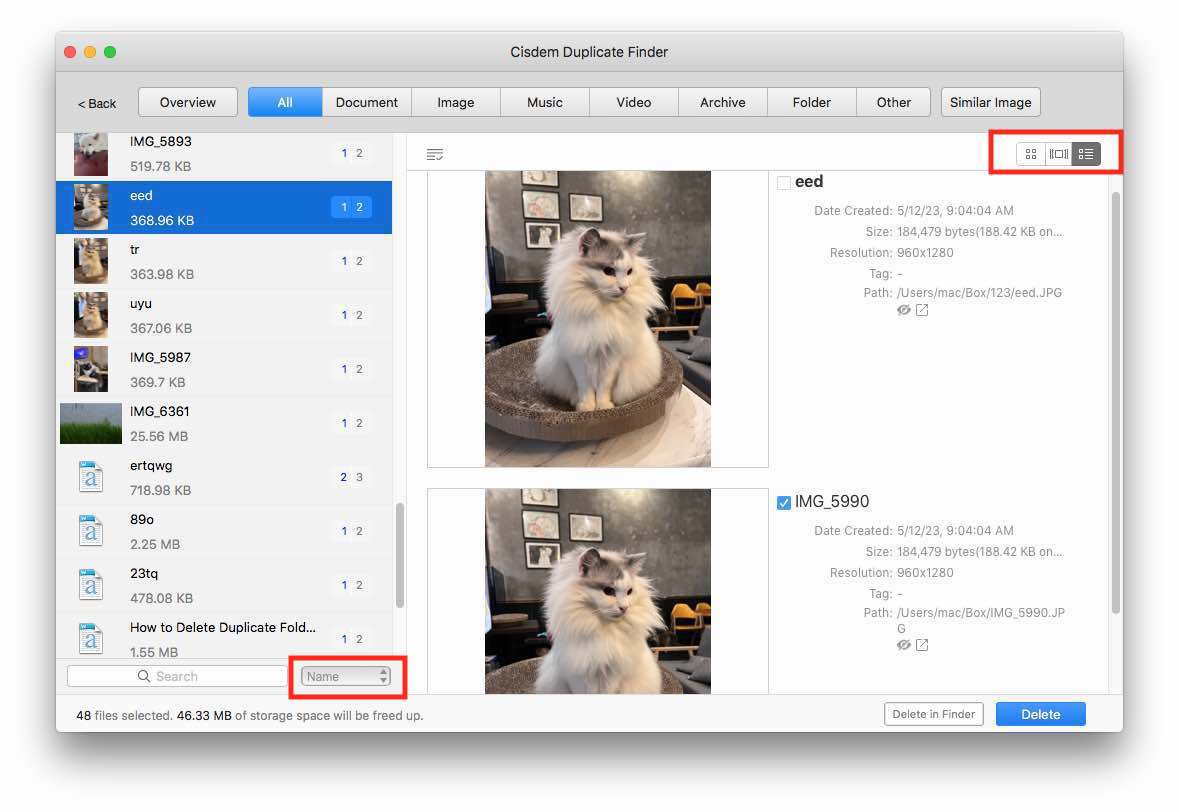Check the eed duplicate checkbox
This screenshot has height=812, width=1179.
click(x=784, y=182)
